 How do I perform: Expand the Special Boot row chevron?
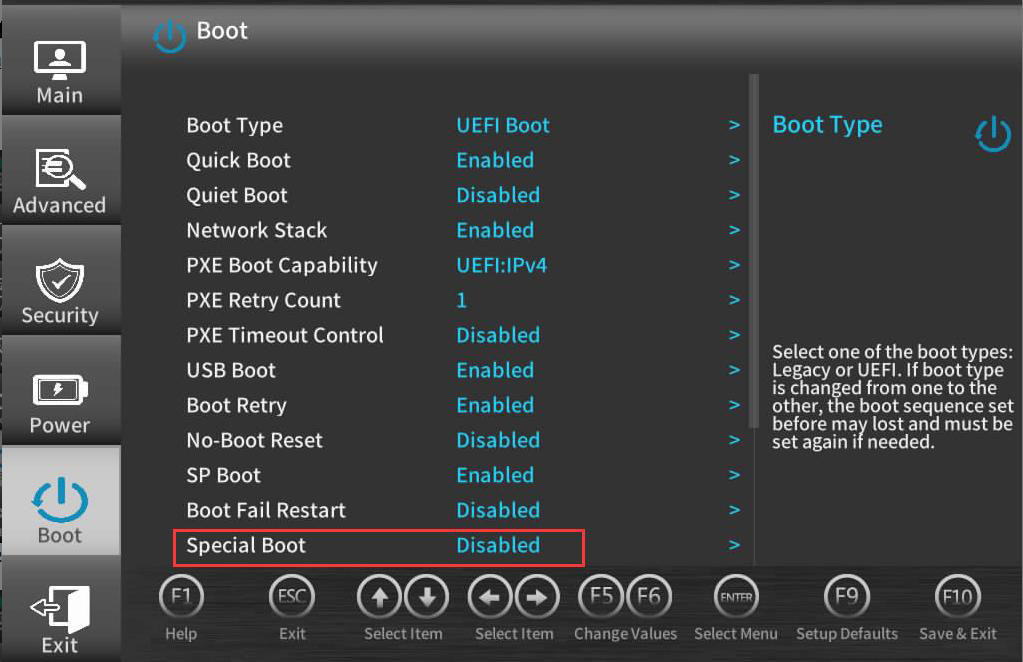click(734, 545)
